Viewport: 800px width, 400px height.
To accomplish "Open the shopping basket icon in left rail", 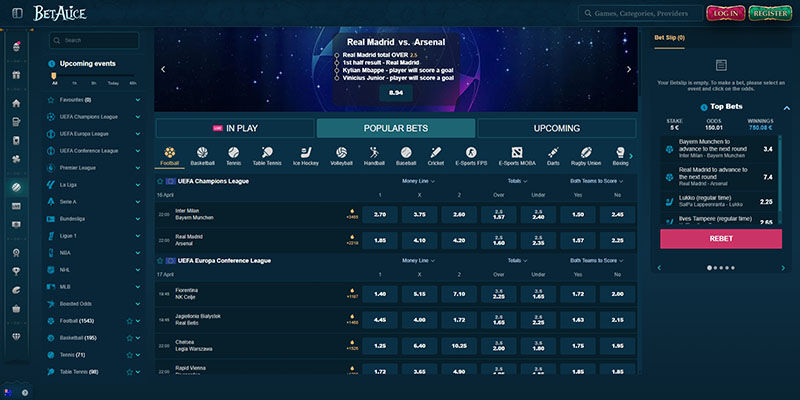I will coord(16,309).
